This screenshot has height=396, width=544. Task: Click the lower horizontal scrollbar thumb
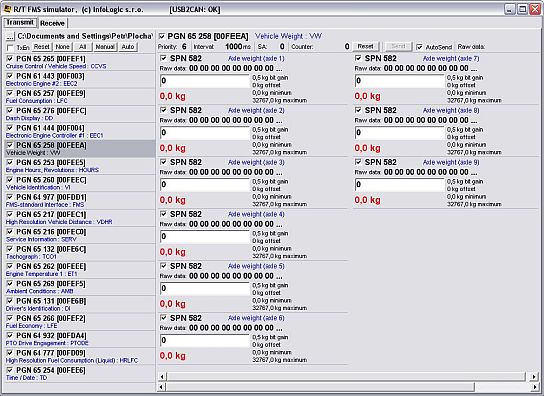click(320, 386)
